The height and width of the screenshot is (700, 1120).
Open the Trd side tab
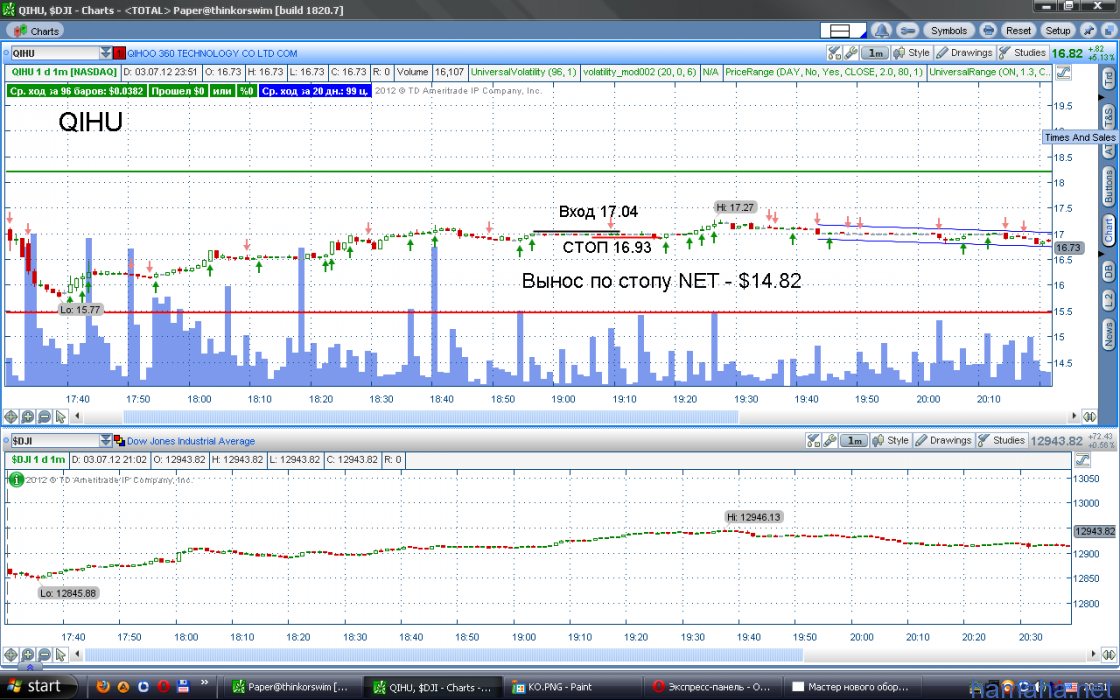click(1109, 78)
